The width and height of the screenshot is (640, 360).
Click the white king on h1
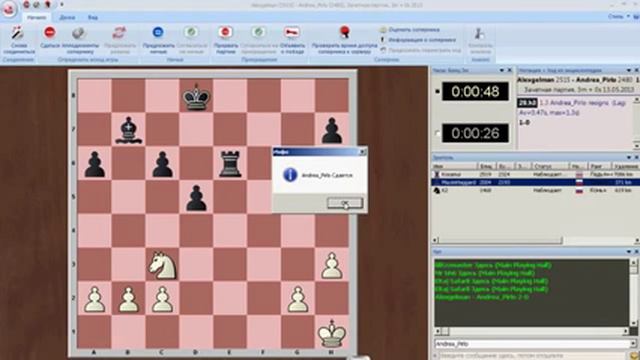click(x=331, y=333)
